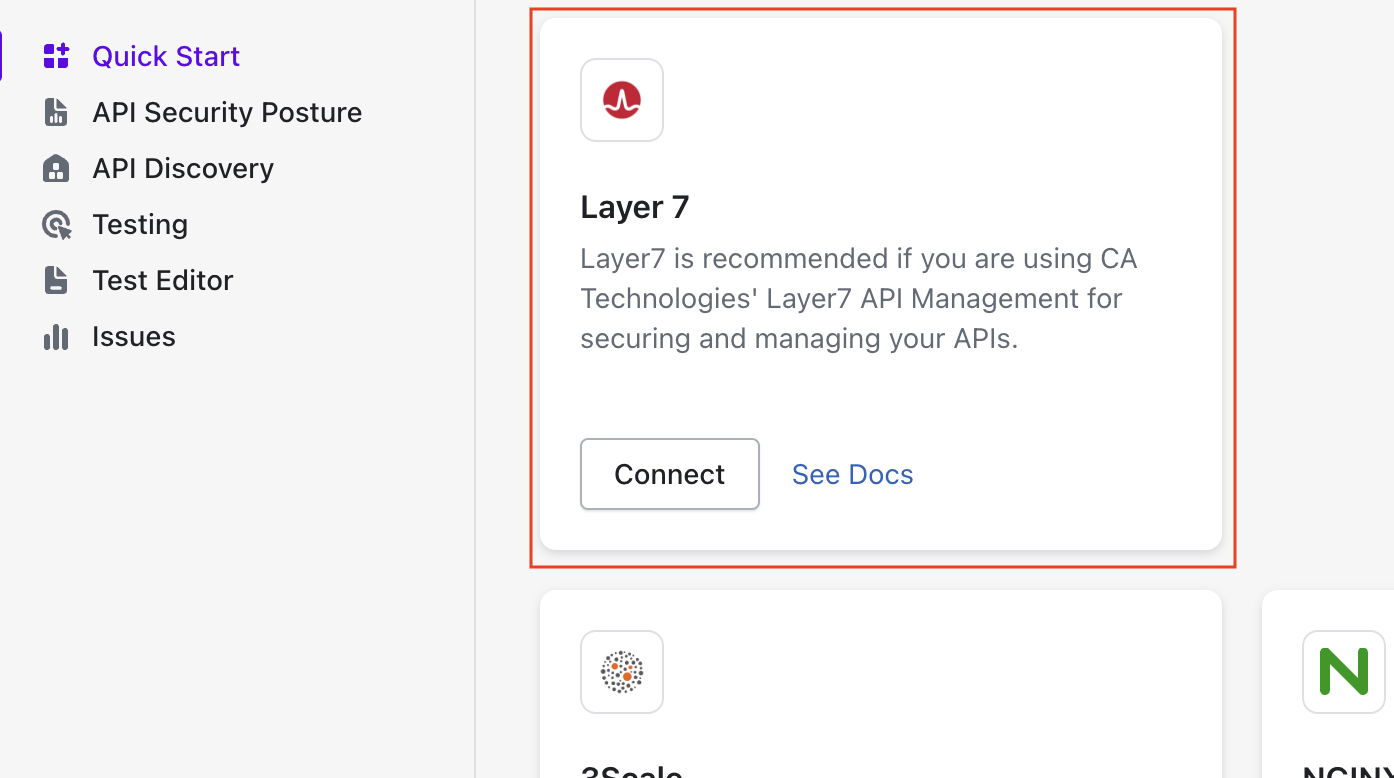
Task: Go to API Security Posture label
Action: 227,112
